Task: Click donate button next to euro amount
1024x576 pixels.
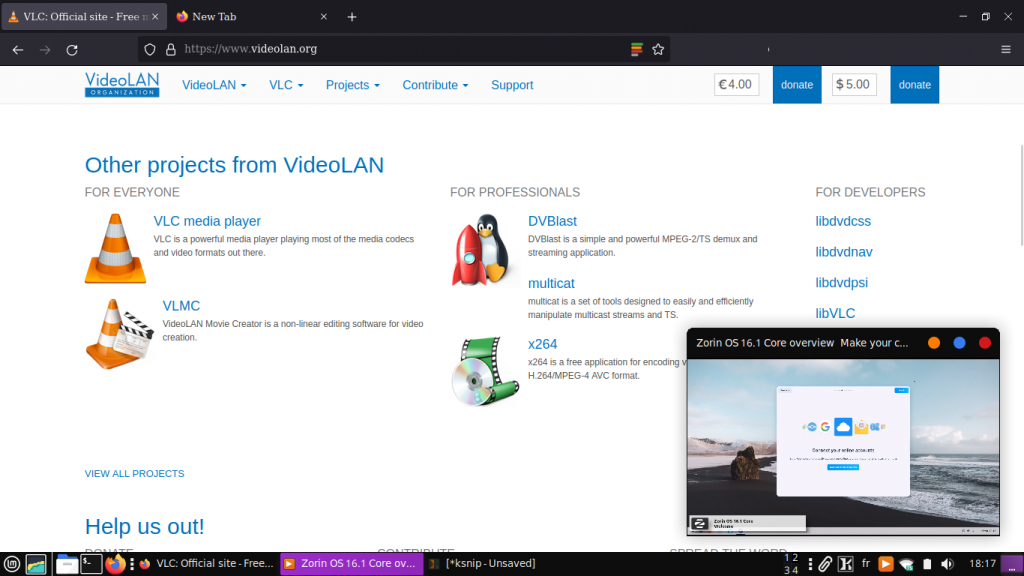Action: tap(797, 85)
